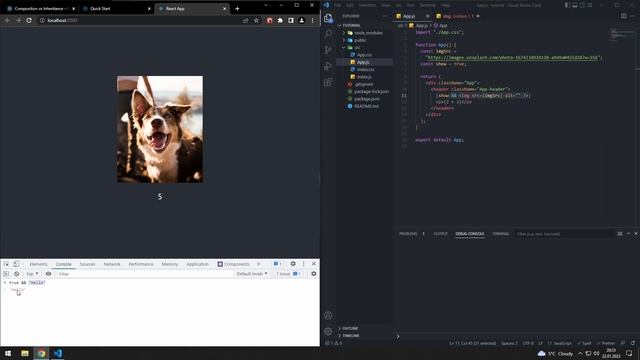Toggle the primary sidebar layout icon in VS Code title bar

click(567, 5)
